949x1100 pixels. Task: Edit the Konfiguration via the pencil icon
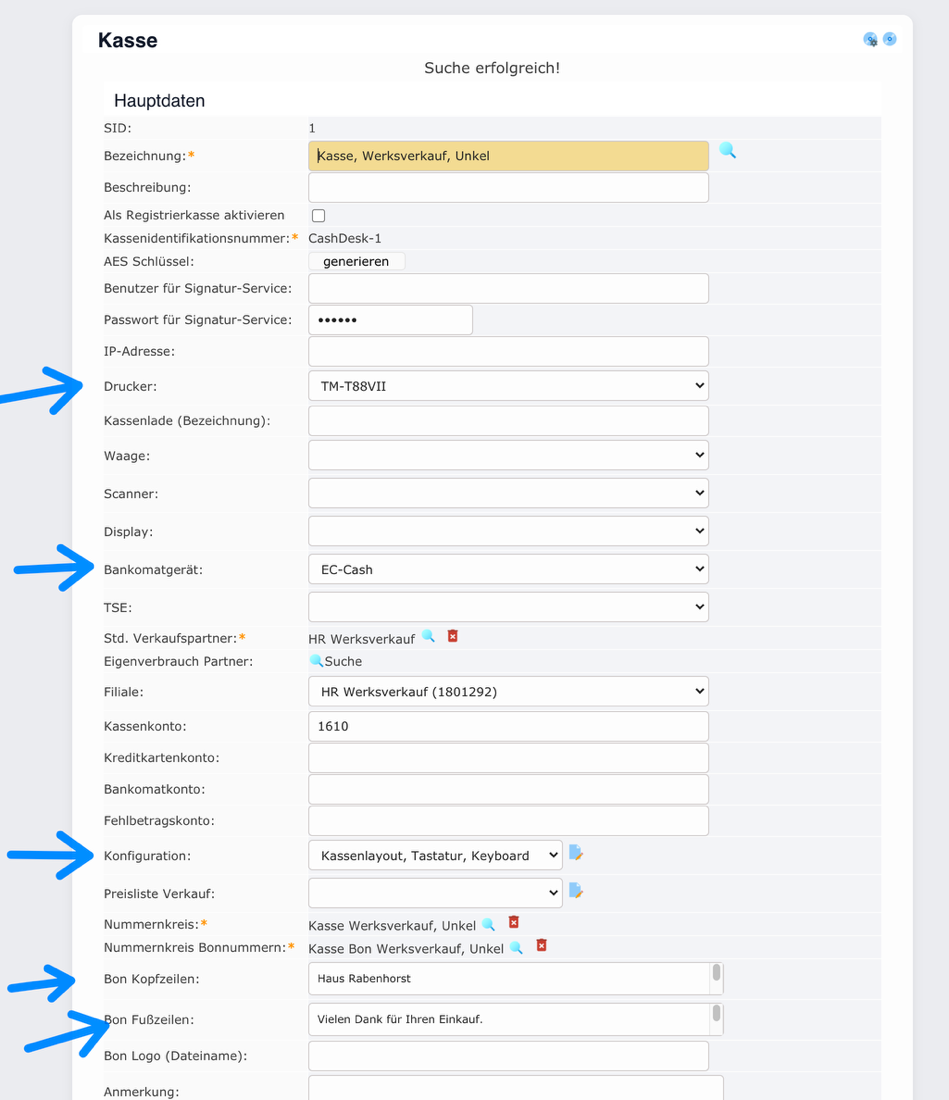pyautogui.click(x=577, y=855)
